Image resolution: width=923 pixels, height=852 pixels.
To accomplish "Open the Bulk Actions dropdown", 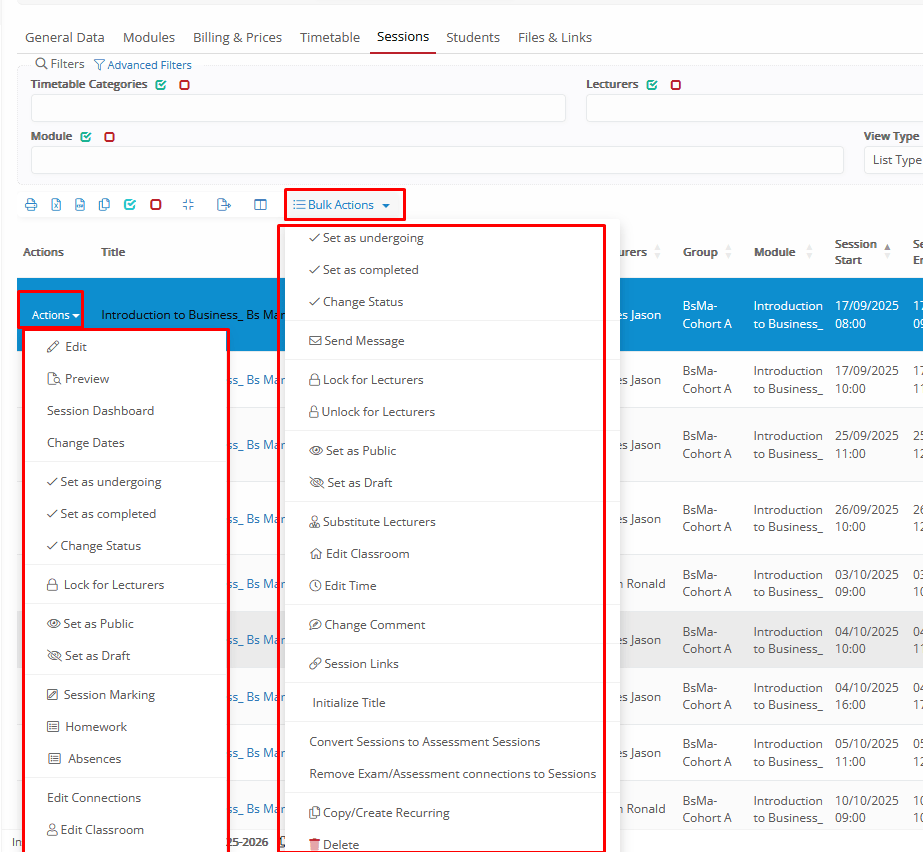I will pos(344,205).
